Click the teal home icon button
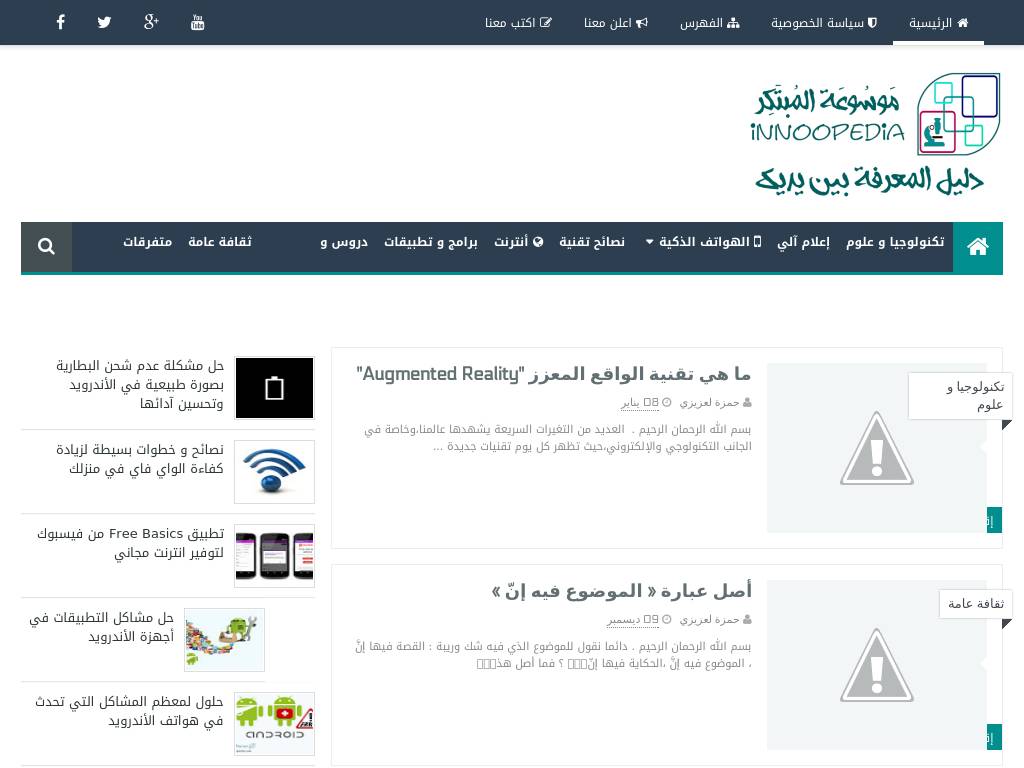This screenshot has height=768, width=1024. tap(977, 246)
